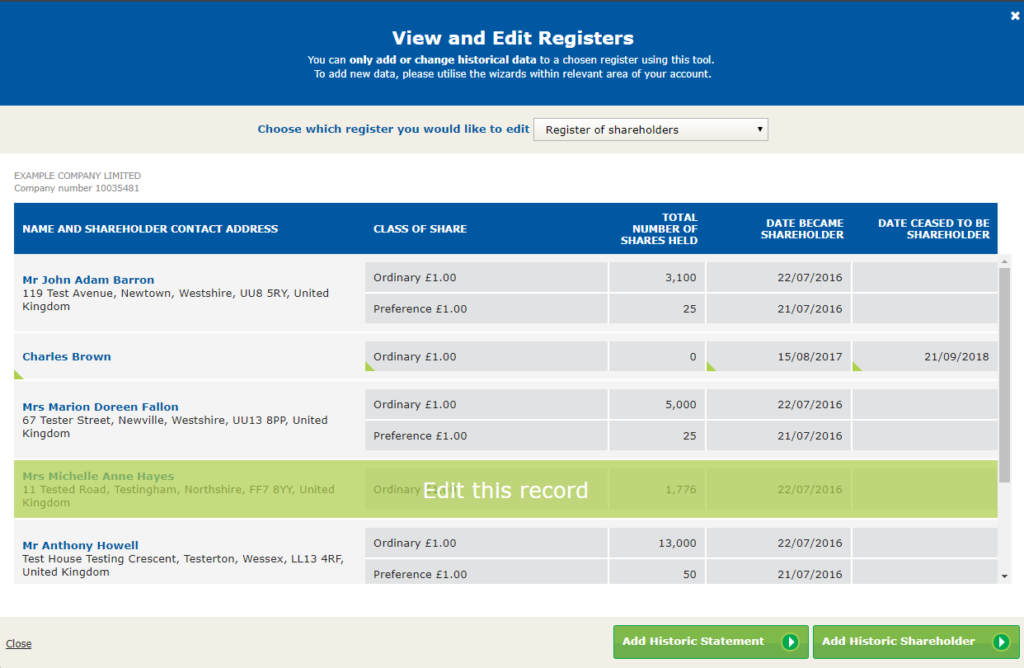Screen dimensions: 1024x668
Task: Click John Barron's 3,100 shares cell
Action: coord(656,278)
